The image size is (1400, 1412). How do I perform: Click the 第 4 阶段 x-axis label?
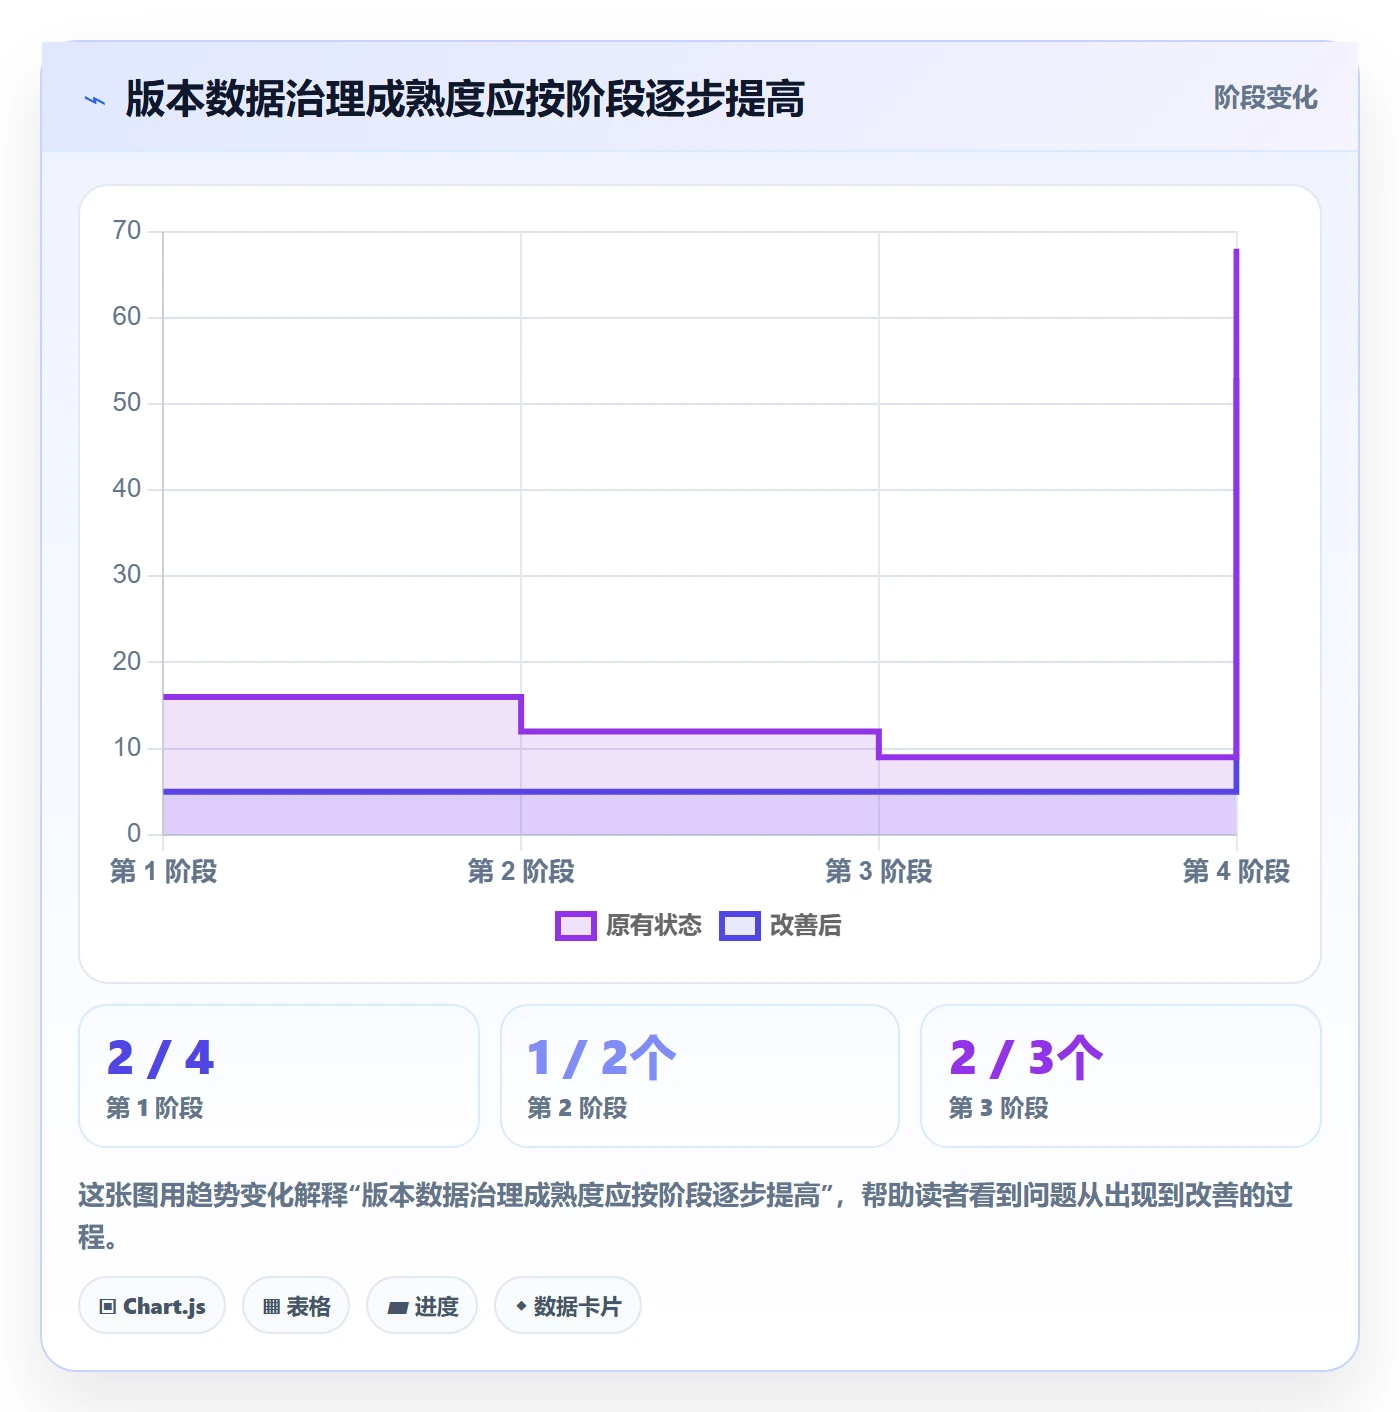[x=1236, y=872]
